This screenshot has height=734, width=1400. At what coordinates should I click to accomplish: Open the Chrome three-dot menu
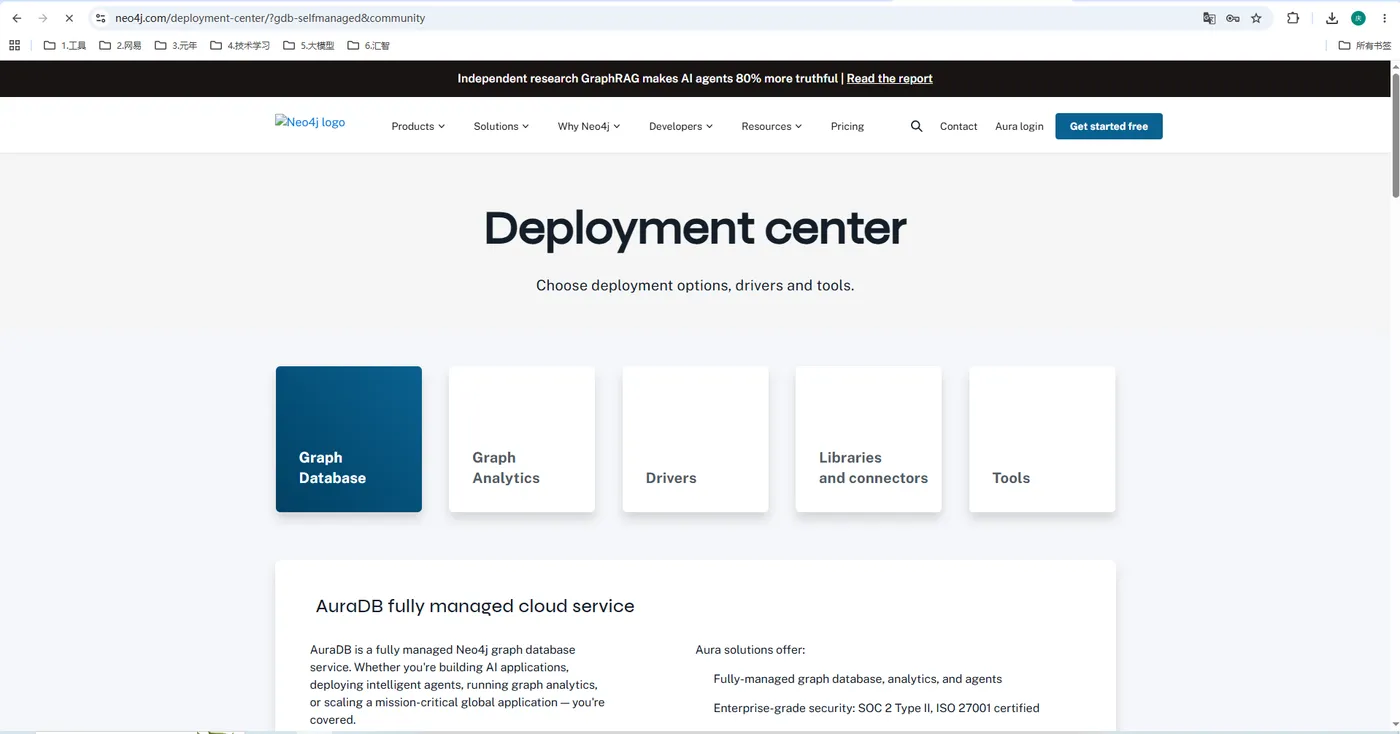(x=1384, y=18)
